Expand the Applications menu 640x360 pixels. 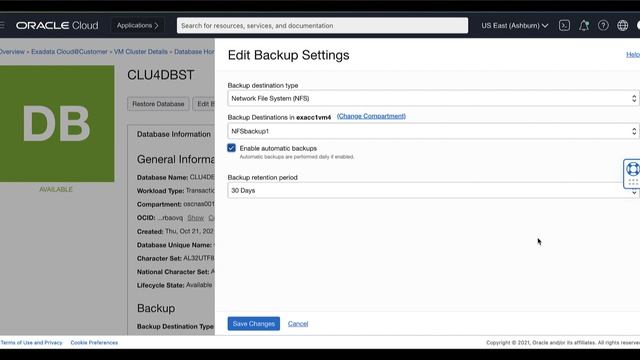pyautogui.click(x=138, y=25)
